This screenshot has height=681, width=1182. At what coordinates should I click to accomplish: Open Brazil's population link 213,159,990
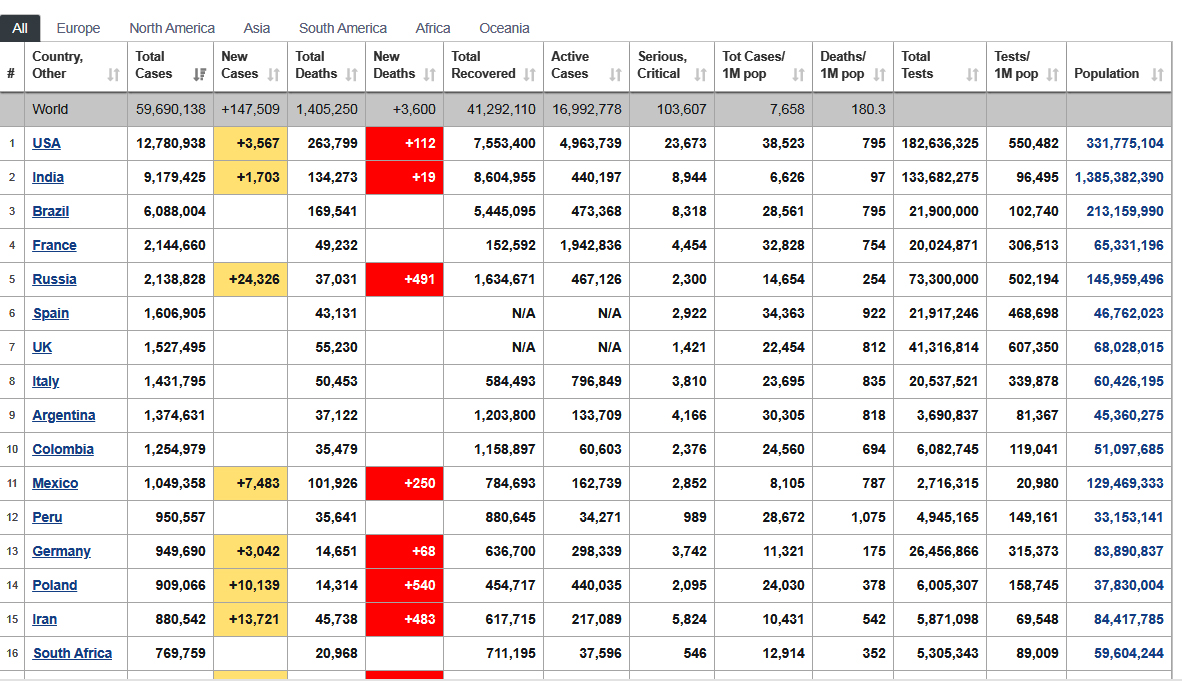pyautogui.click(x=1124, y=211)
